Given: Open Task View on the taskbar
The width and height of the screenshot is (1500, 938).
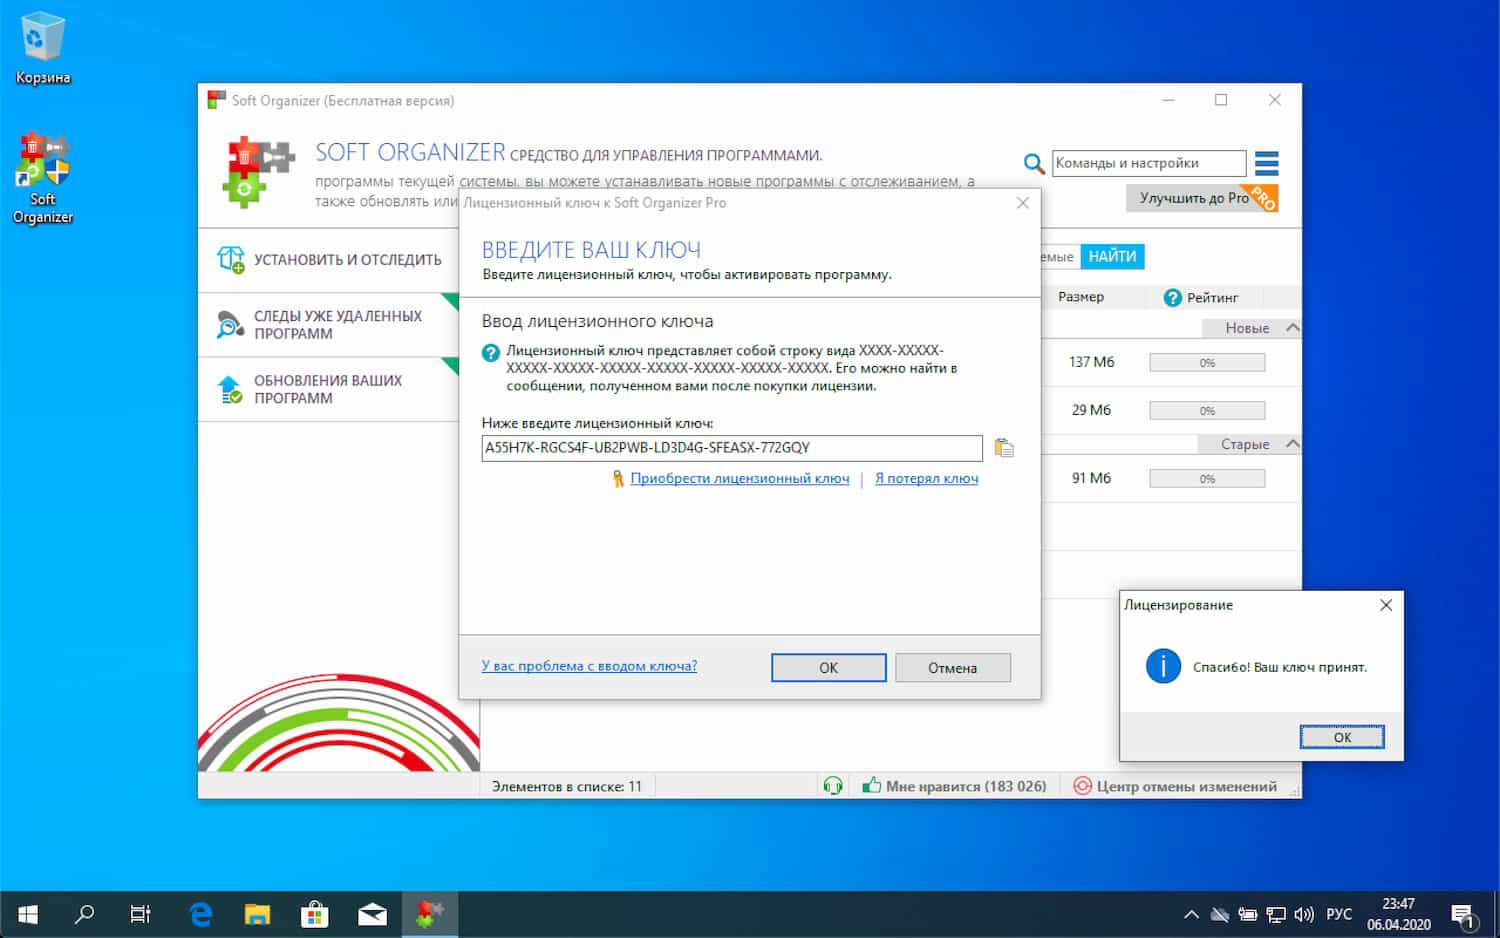Looking at the screenshot, I should click(140, 913).
